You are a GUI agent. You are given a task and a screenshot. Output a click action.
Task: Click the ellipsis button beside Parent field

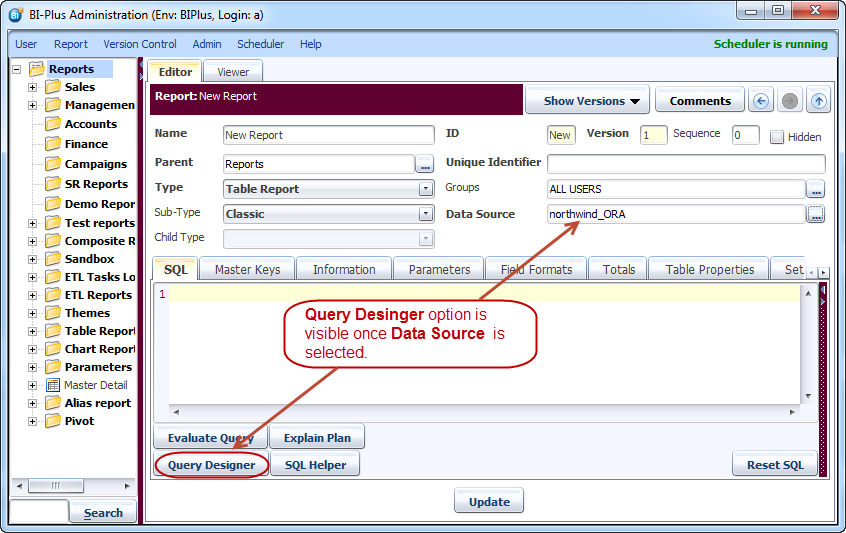point(425,164)
